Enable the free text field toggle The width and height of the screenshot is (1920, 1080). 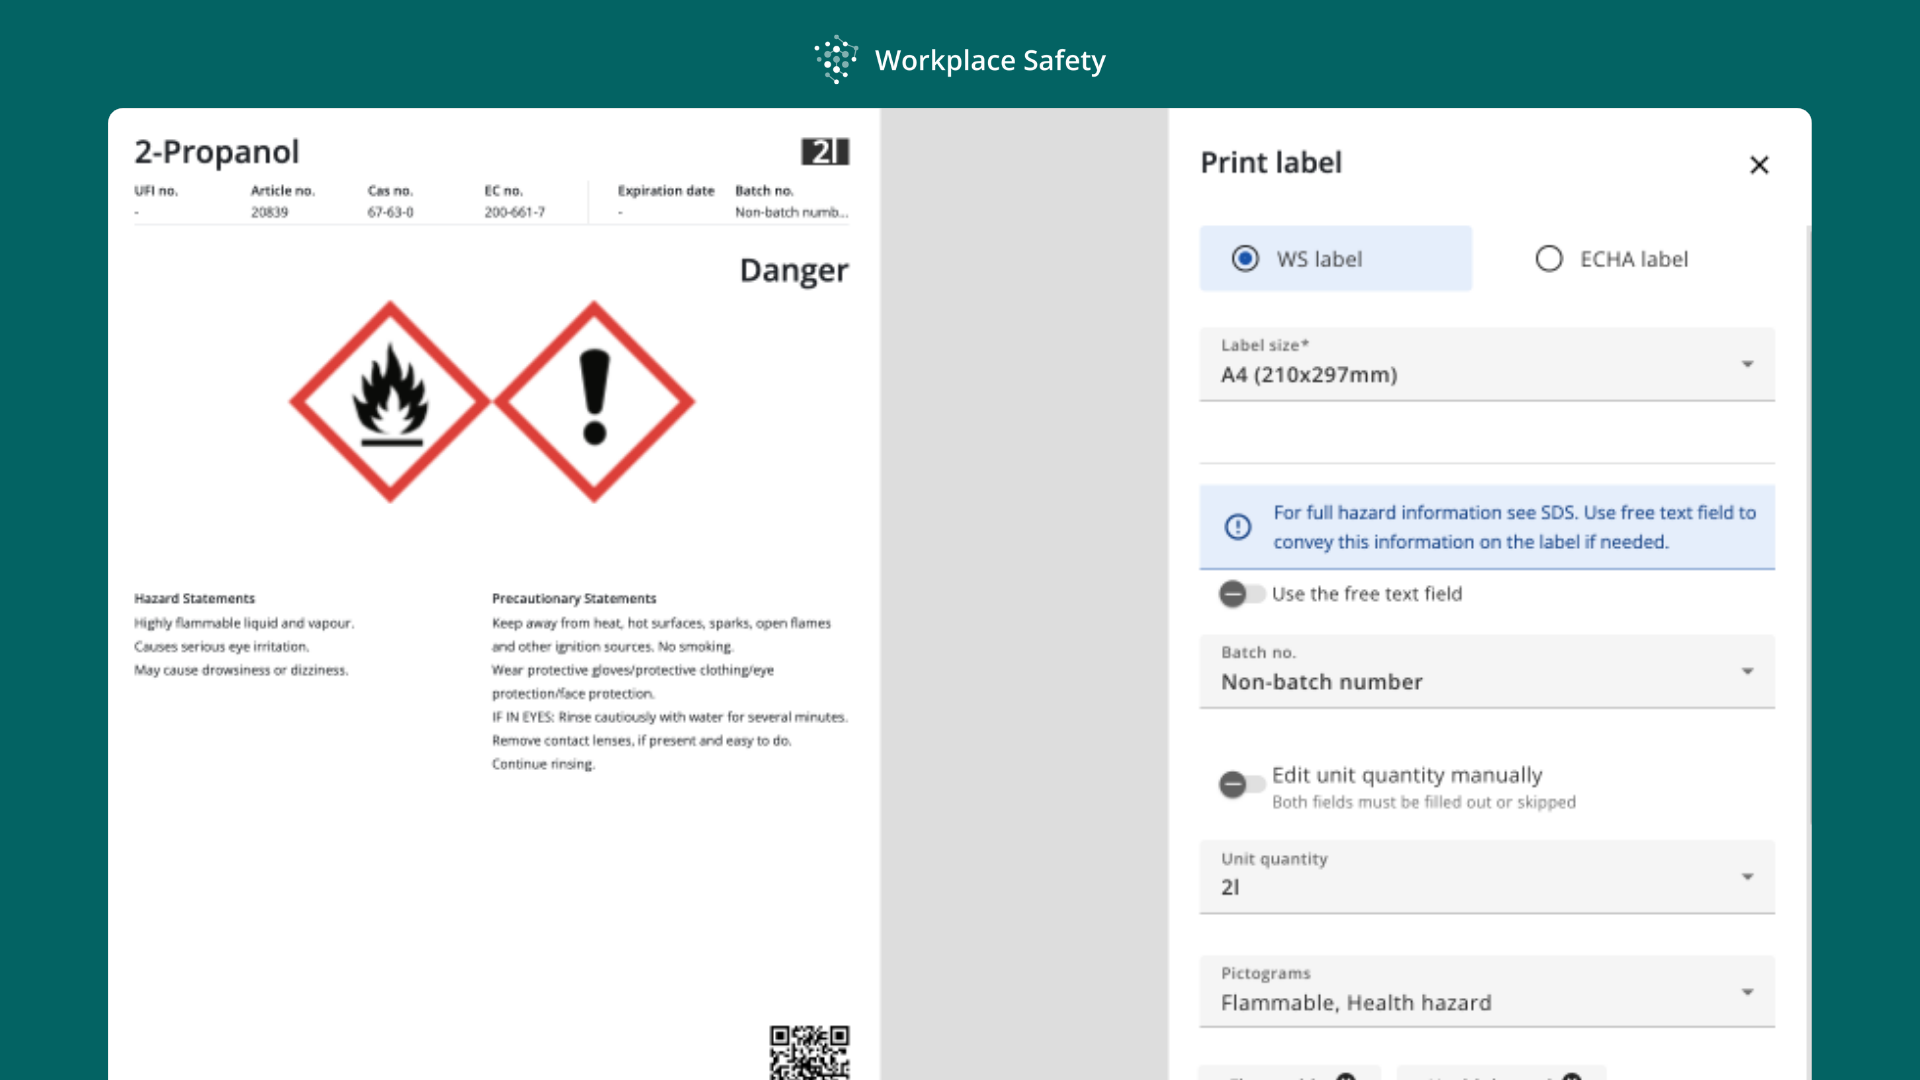tap(1240, 594)
